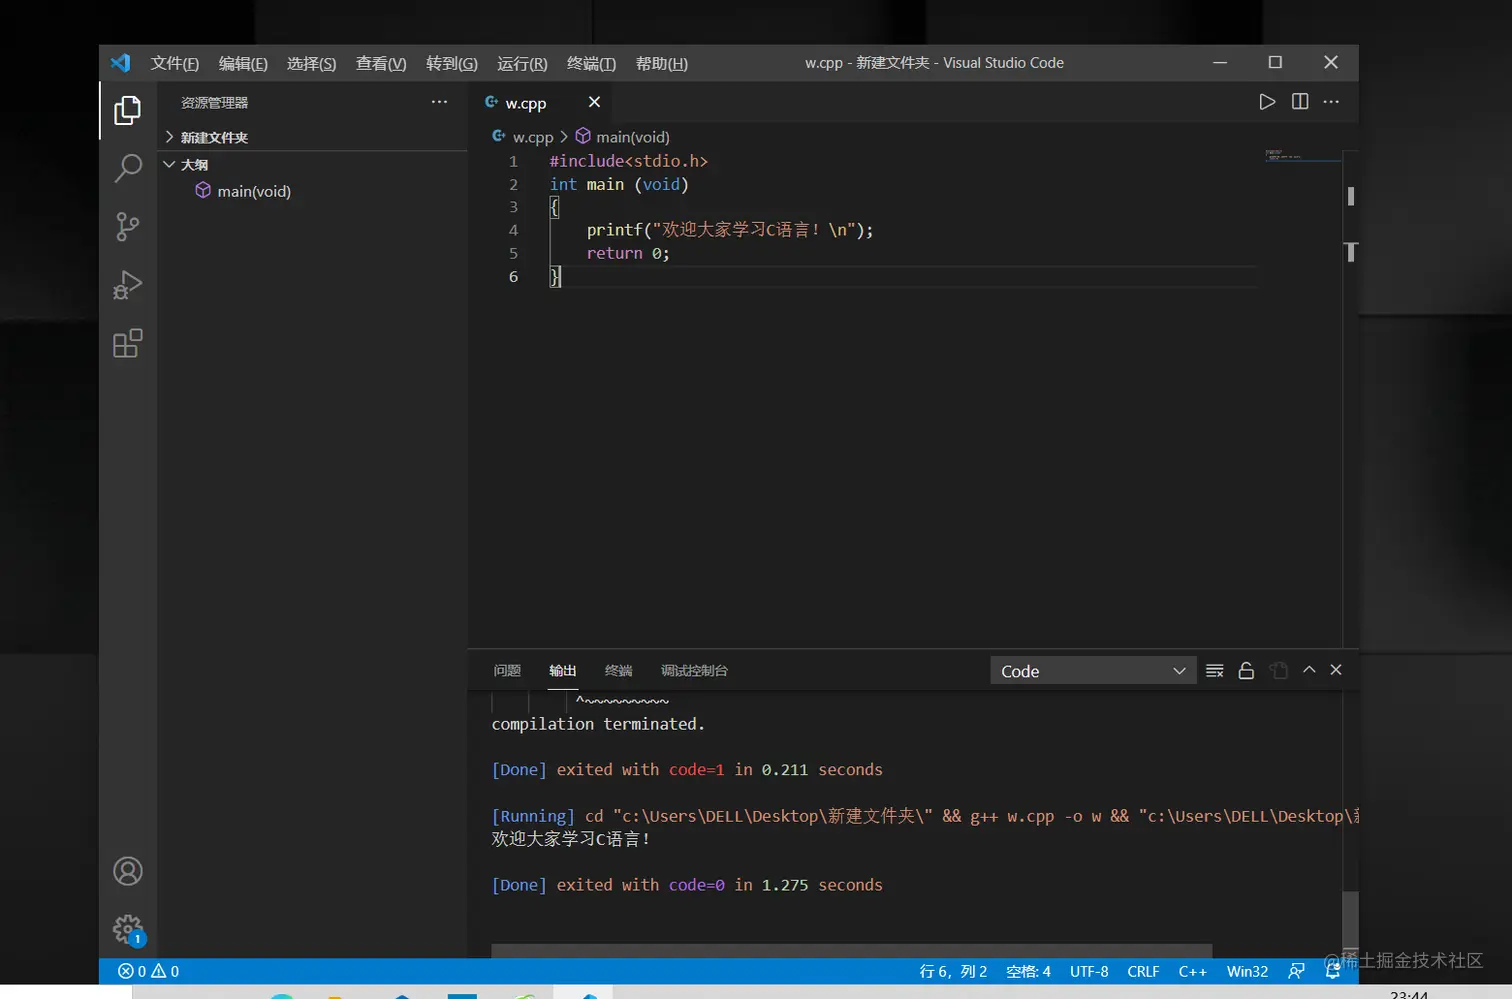Click the CRLF line ending indicator
The width and height of the screenshot is (1512, 999).
1143,971
